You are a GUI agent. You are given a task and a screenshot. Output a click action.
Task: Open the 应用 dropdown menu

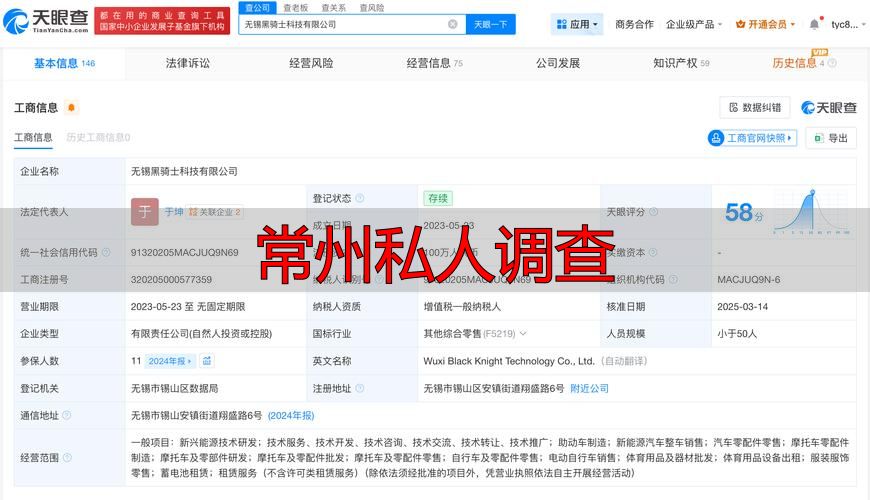pyautogui.click(x=577, y=24)
